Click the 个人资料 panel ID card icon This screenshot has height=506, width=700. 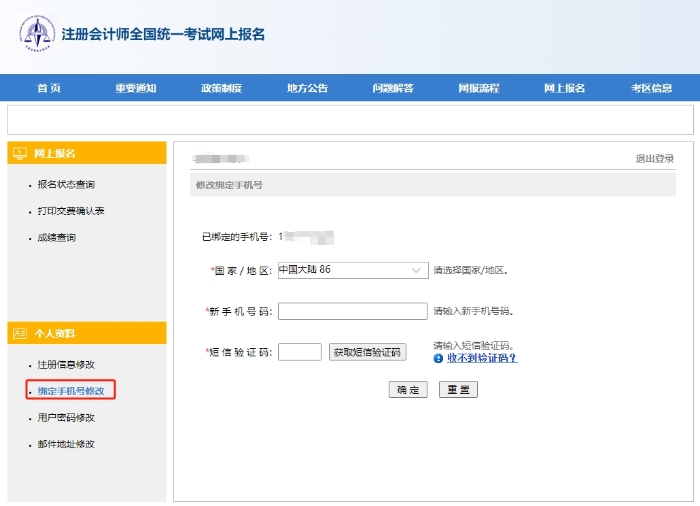pos(20,333)
